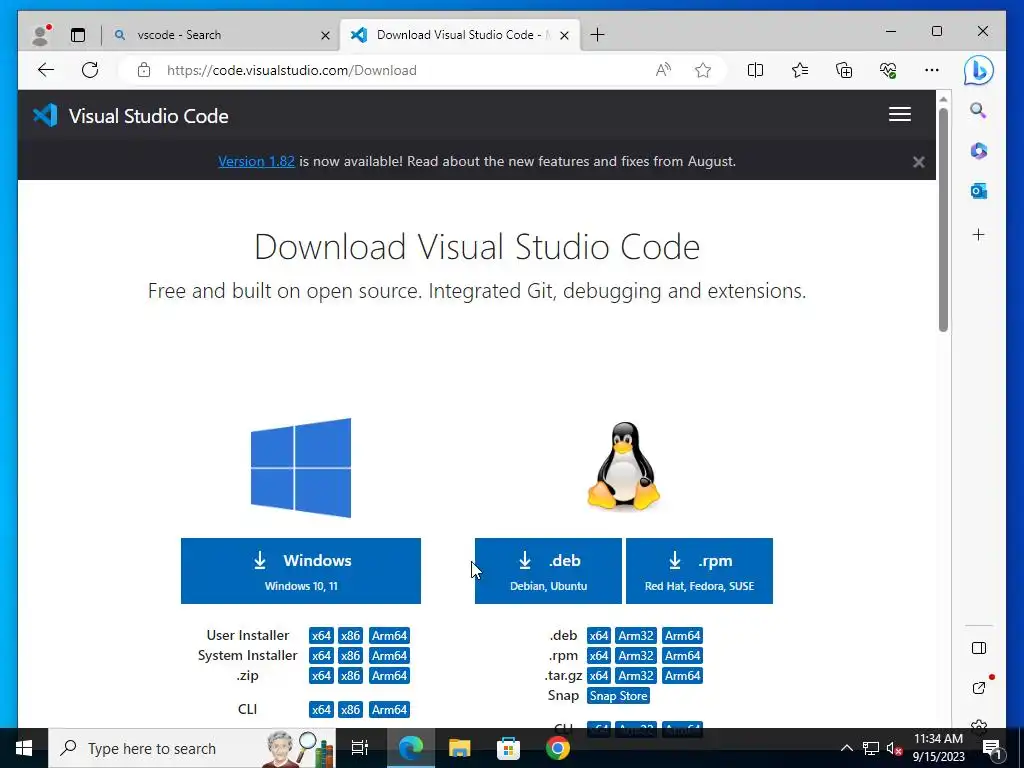Open the Edge Settings and more menu
Viewport: 1024px width, 768px height.
(932, 70)
